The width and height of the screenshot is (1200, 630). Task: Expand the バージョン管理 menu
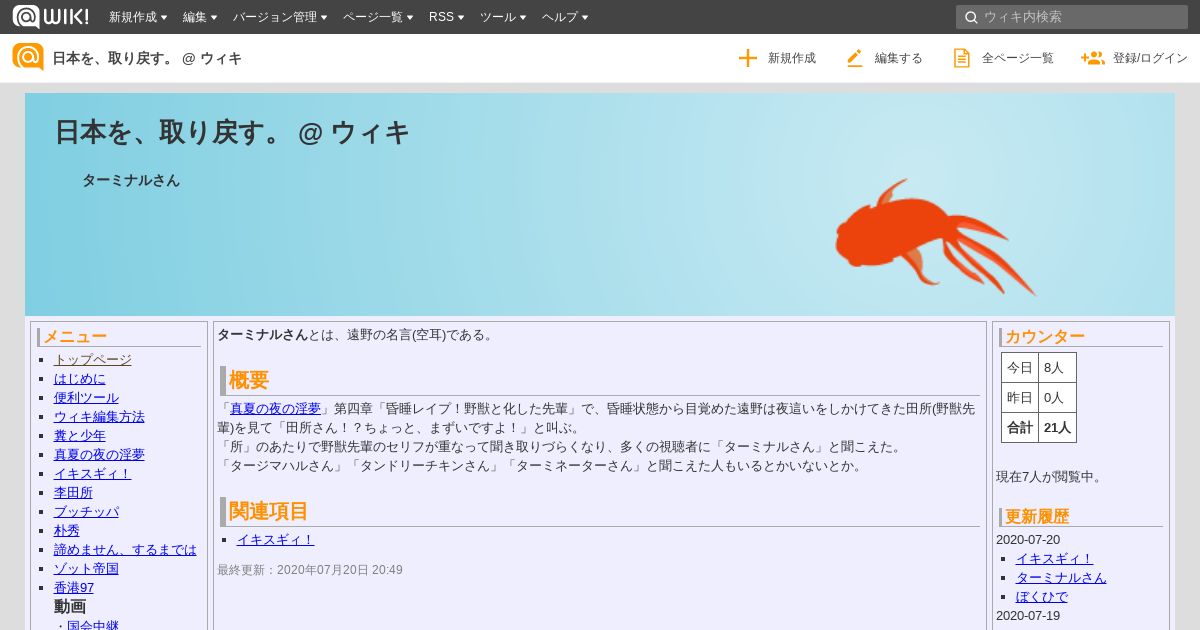click(280, 17)
